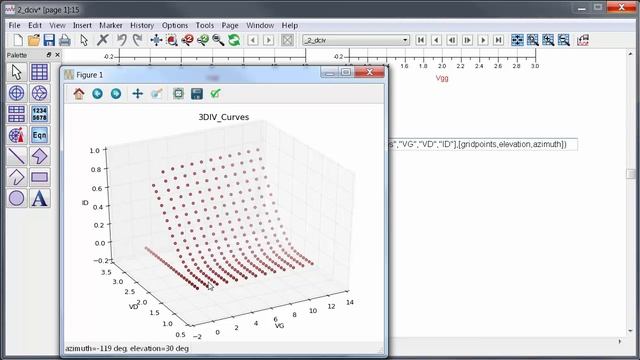
Task: Select the rectangle drawing tool
Action: pyautogui.click(x=40, y=177)
